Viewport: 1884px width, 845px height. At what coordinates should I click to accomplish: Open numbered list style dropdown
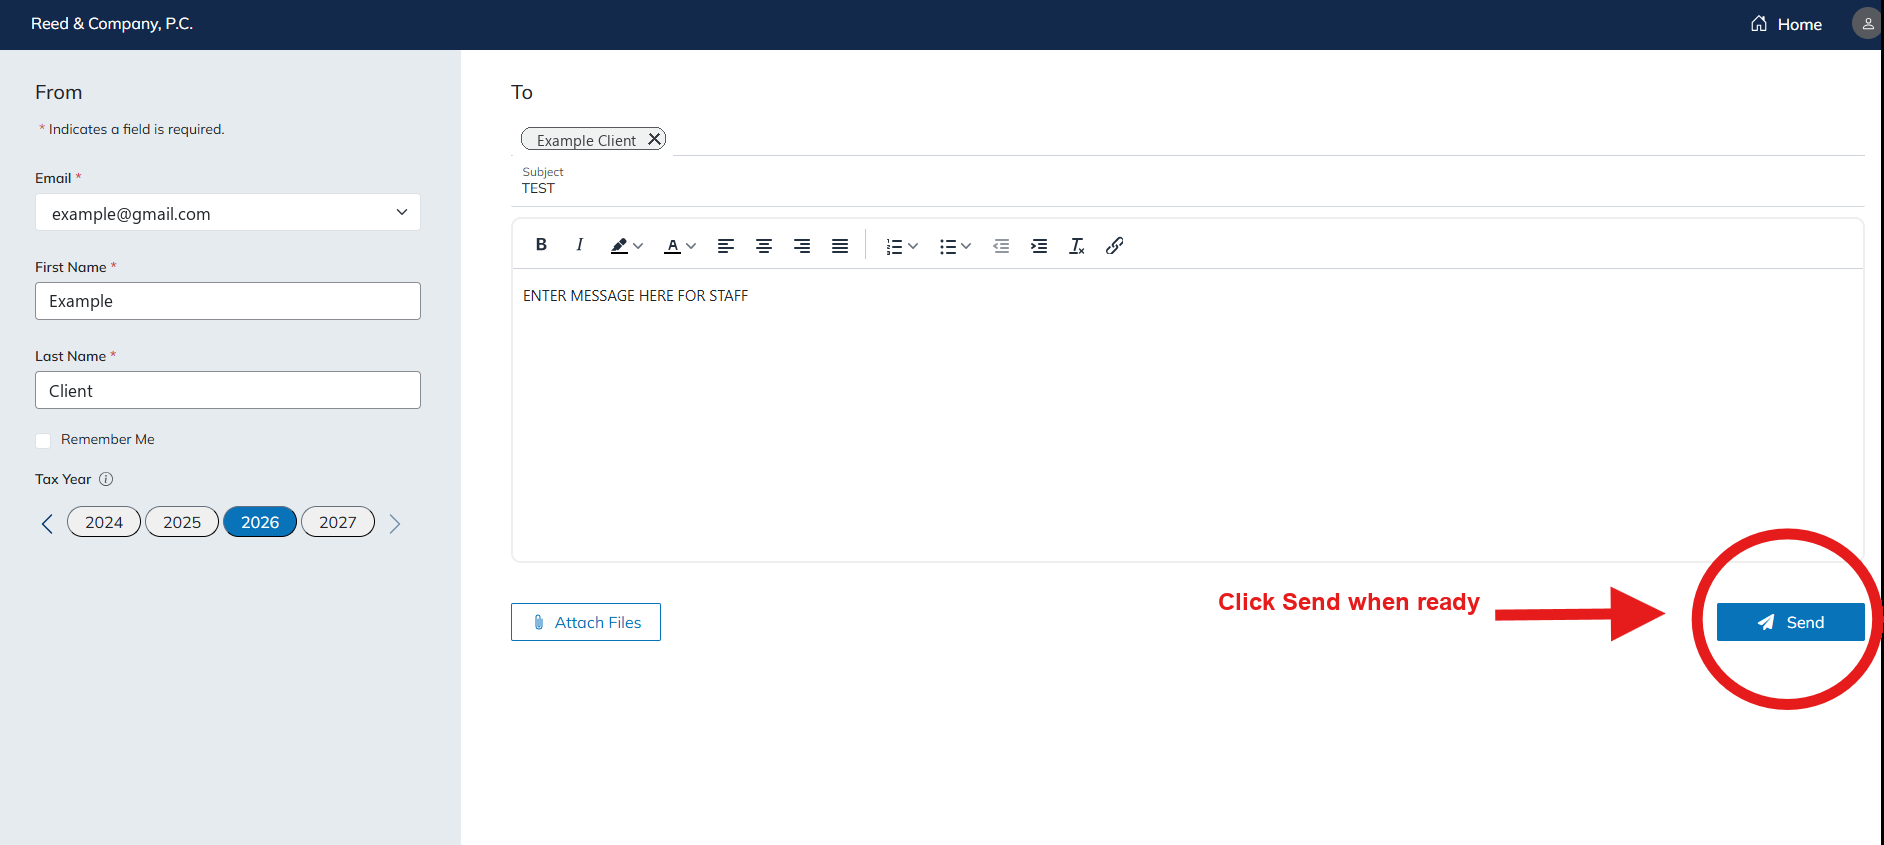(x=913, y=246)
